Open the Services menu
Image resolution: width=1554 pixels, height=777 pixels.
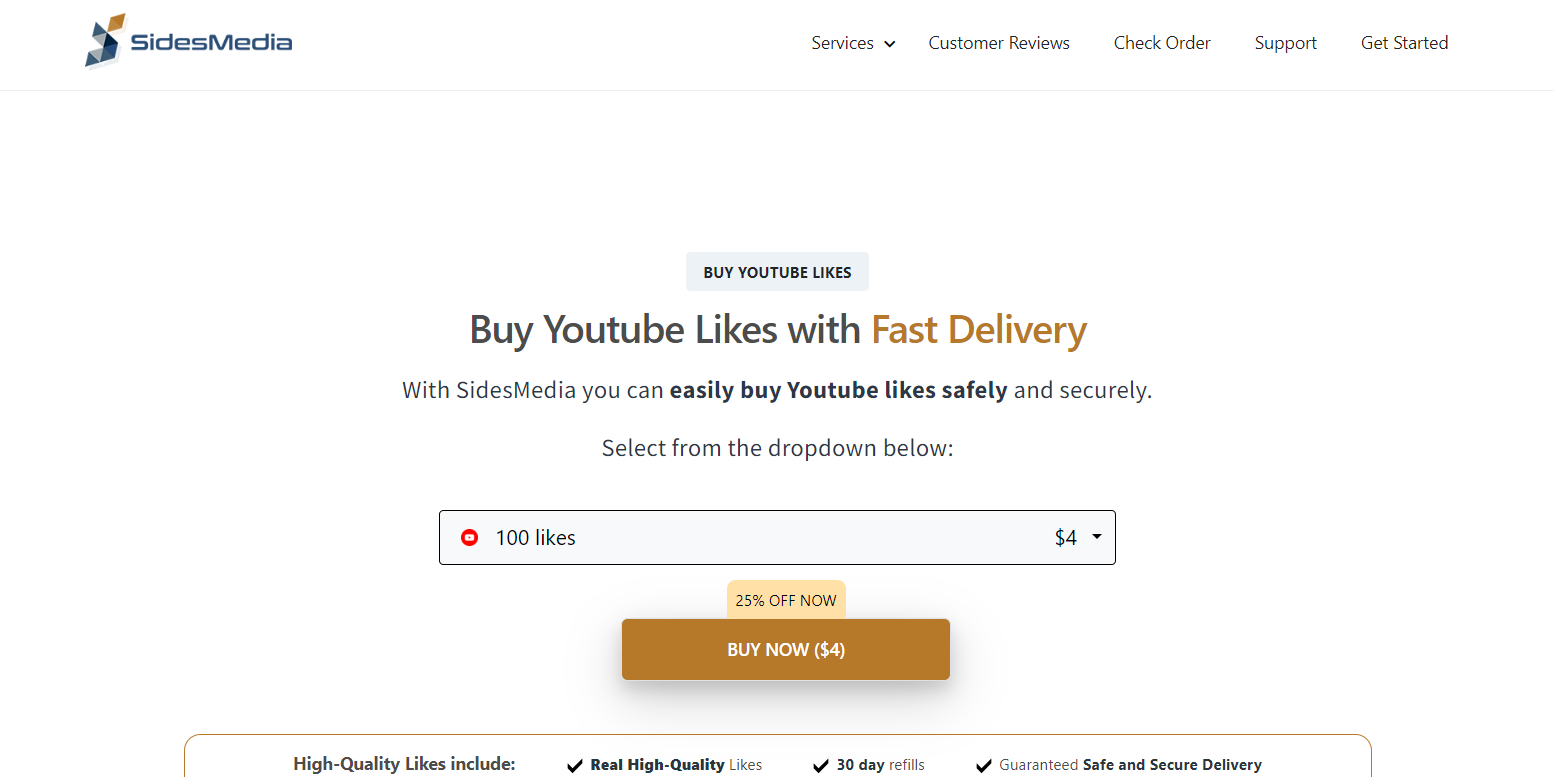point(842,43)
